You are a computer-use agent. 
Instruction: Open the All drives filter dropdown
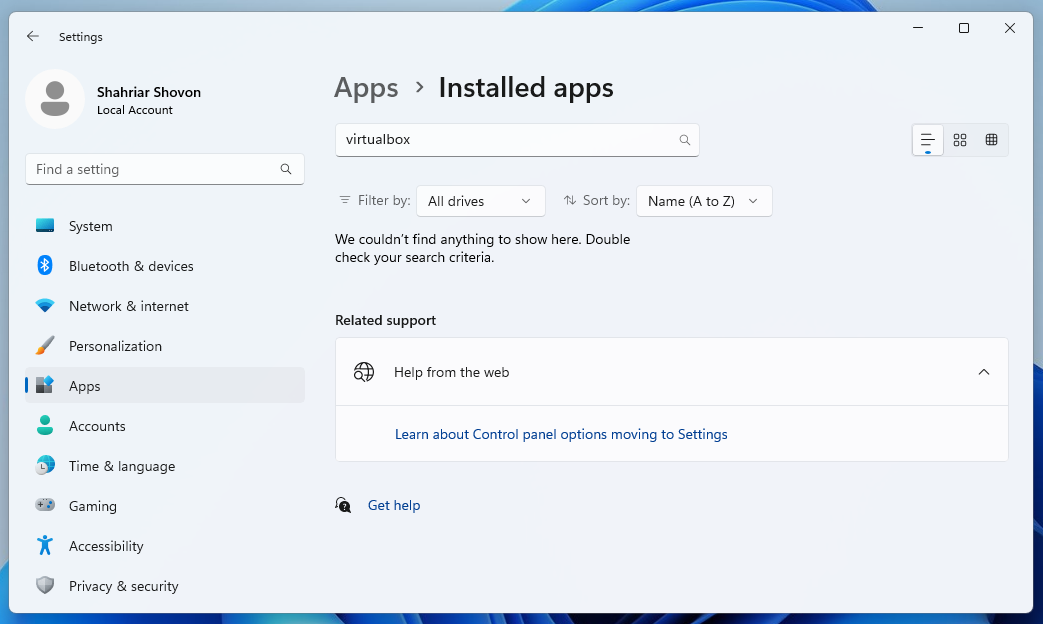[x=480, y=200]
